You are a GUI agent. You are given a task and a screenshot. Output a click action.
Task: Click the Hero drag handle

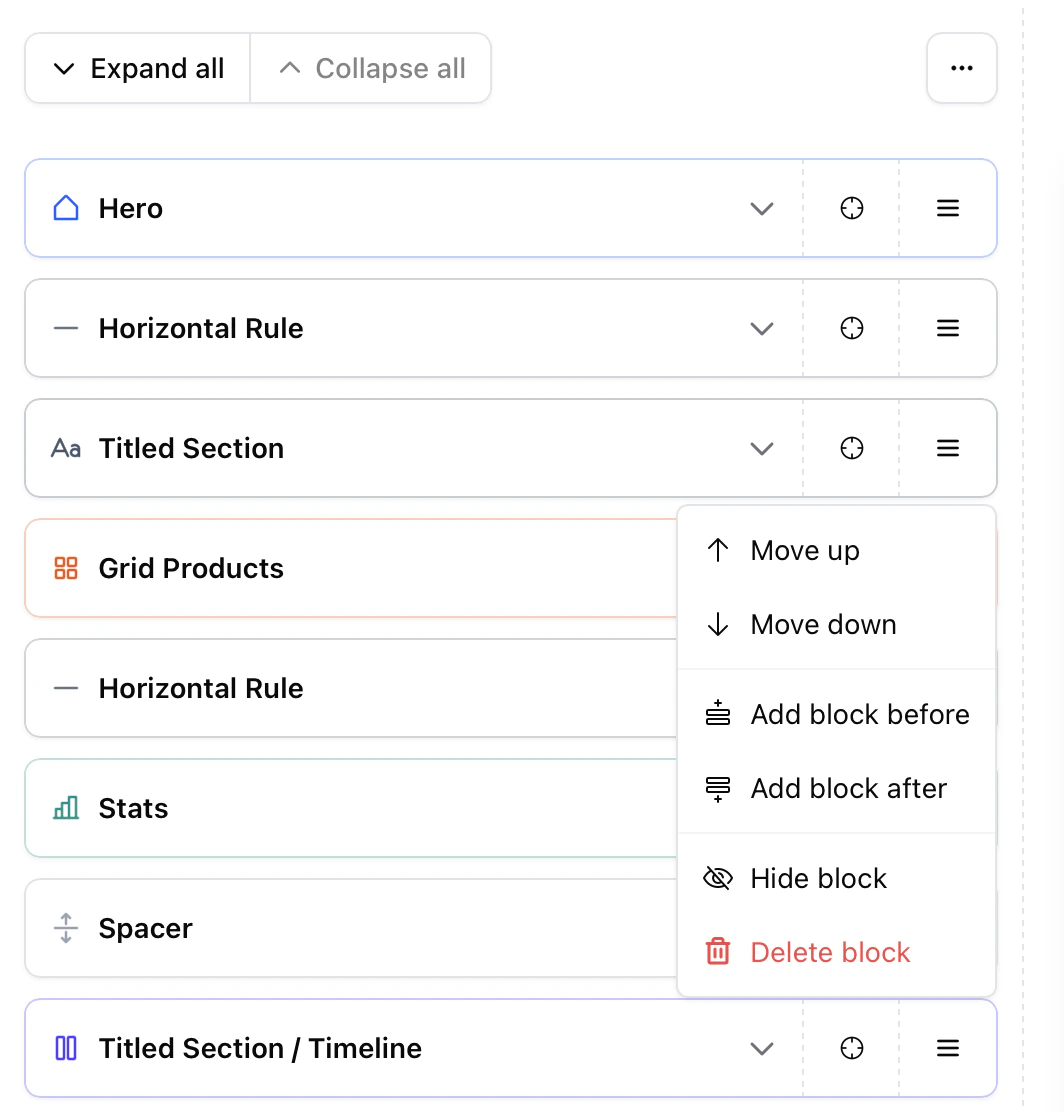point(947,208)
